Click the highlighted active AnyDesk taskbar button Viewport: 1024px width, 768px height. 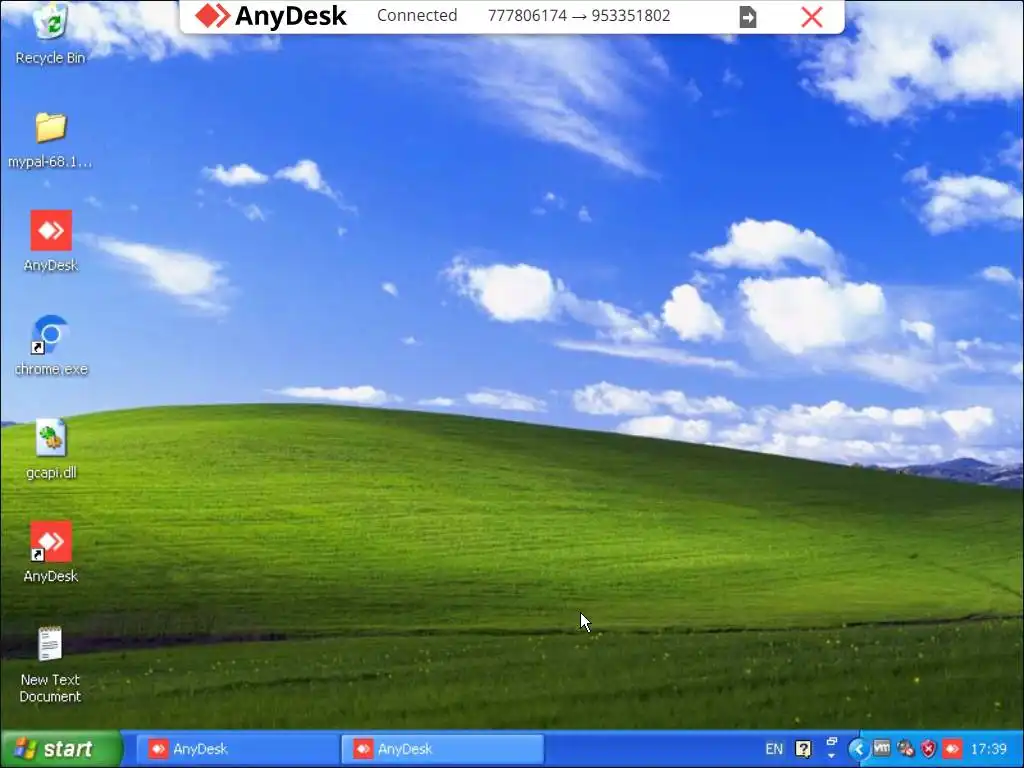(x=443, y=749)
